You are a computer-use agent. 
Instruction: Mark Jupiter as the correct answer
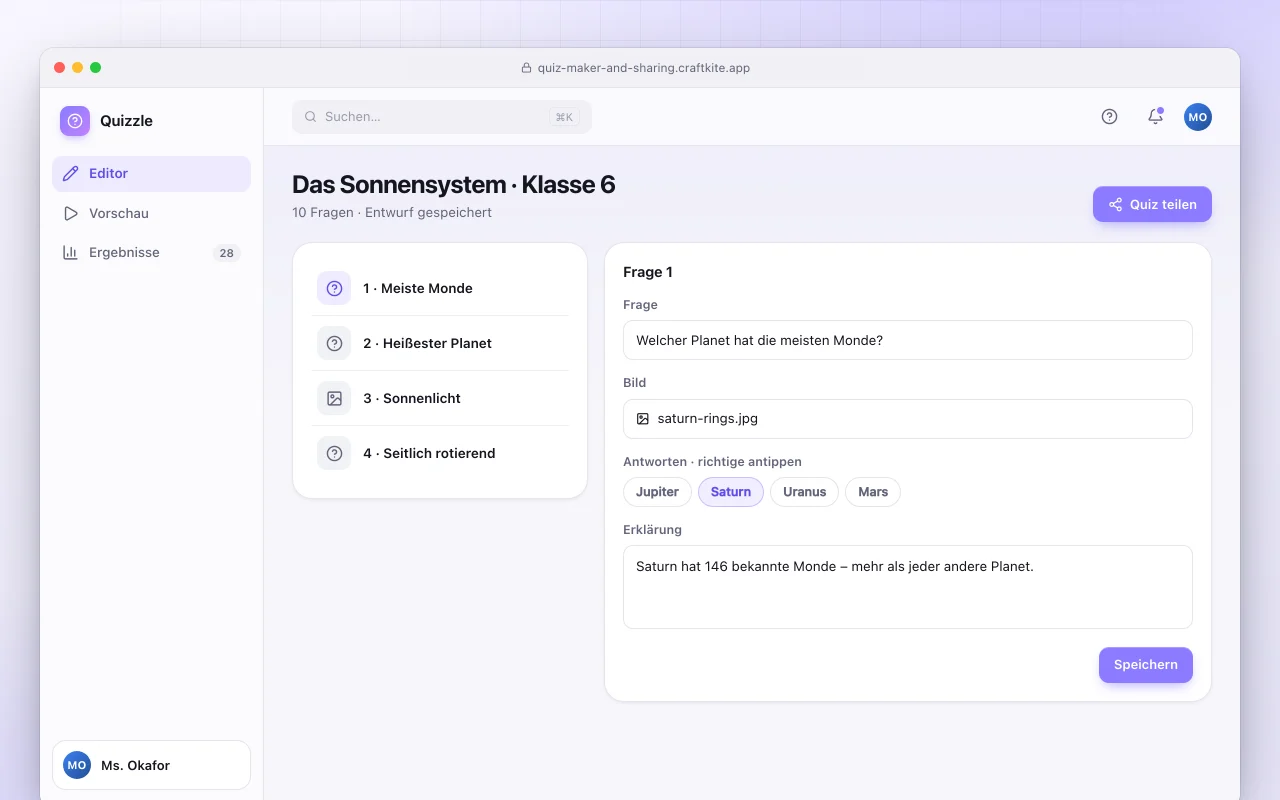657,492
